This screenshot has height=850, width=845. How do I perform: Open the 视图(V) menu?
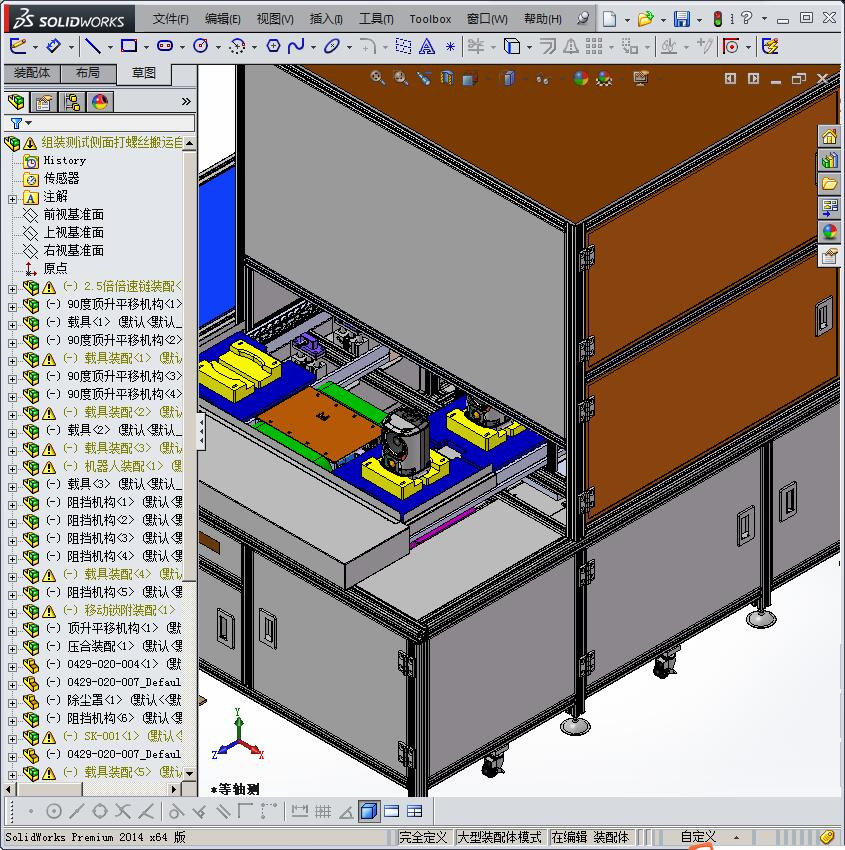(275, 19)
